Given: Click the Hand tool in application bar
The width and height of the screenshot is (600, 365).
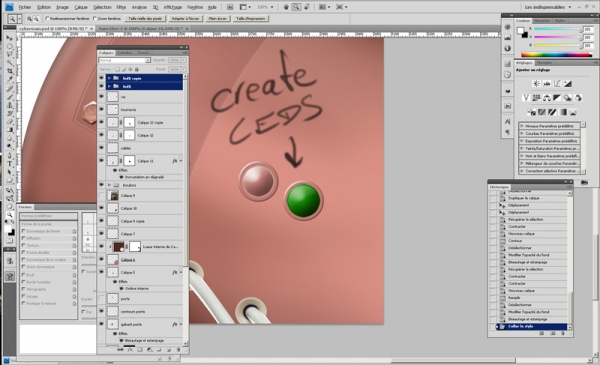Looking at the screenshot, I should [286, 7].
